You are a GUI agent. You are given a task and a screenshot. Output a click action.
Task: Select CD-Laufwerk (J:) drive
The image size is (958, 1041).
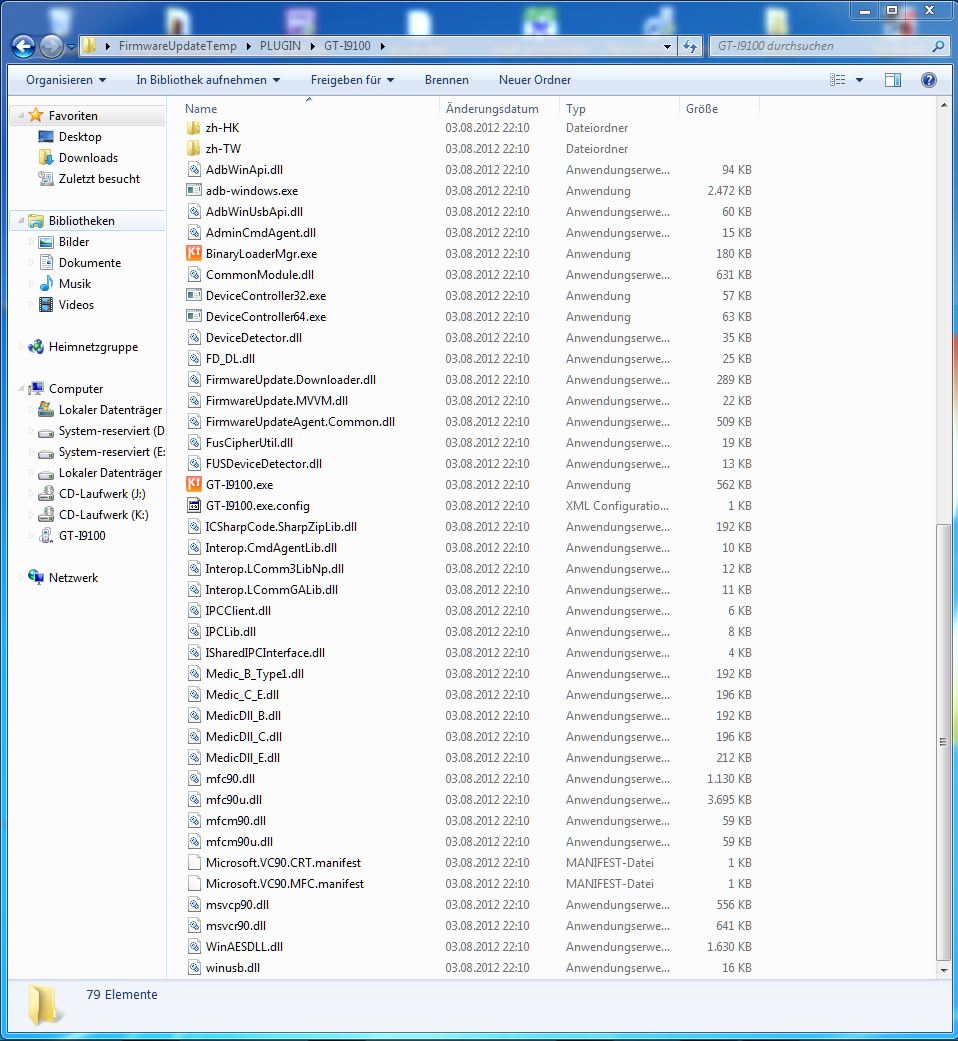pos(102,494)
